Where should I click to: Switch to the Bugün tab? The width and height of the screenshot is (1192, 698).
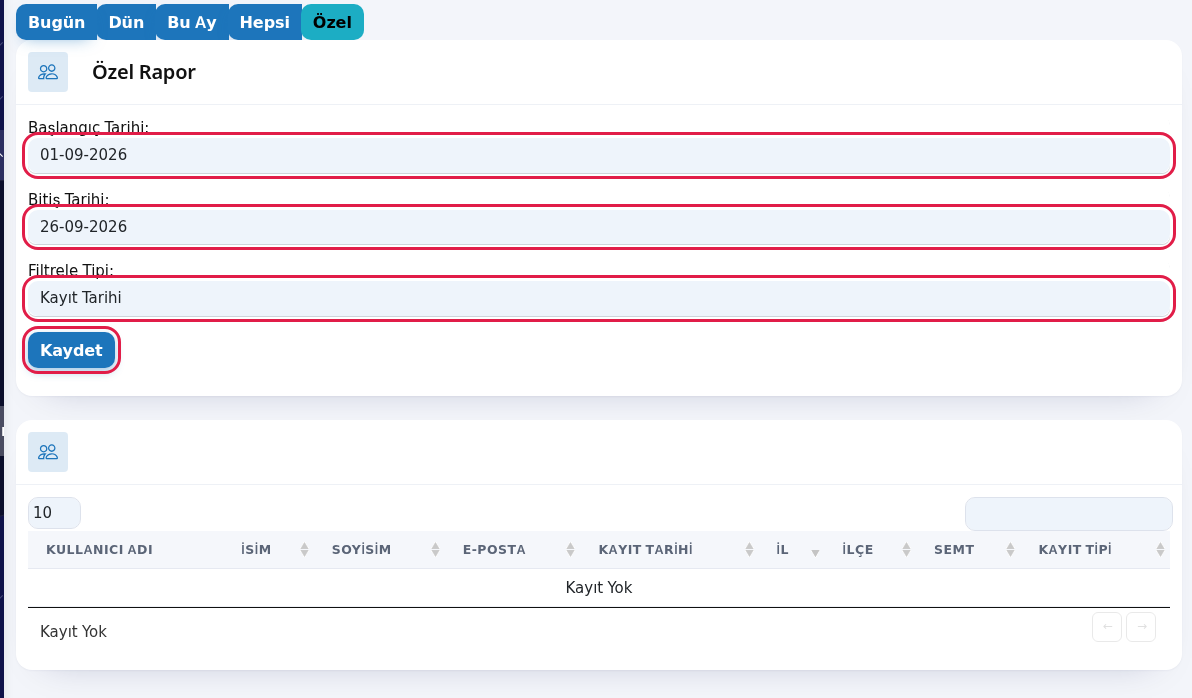pos(57,22)
